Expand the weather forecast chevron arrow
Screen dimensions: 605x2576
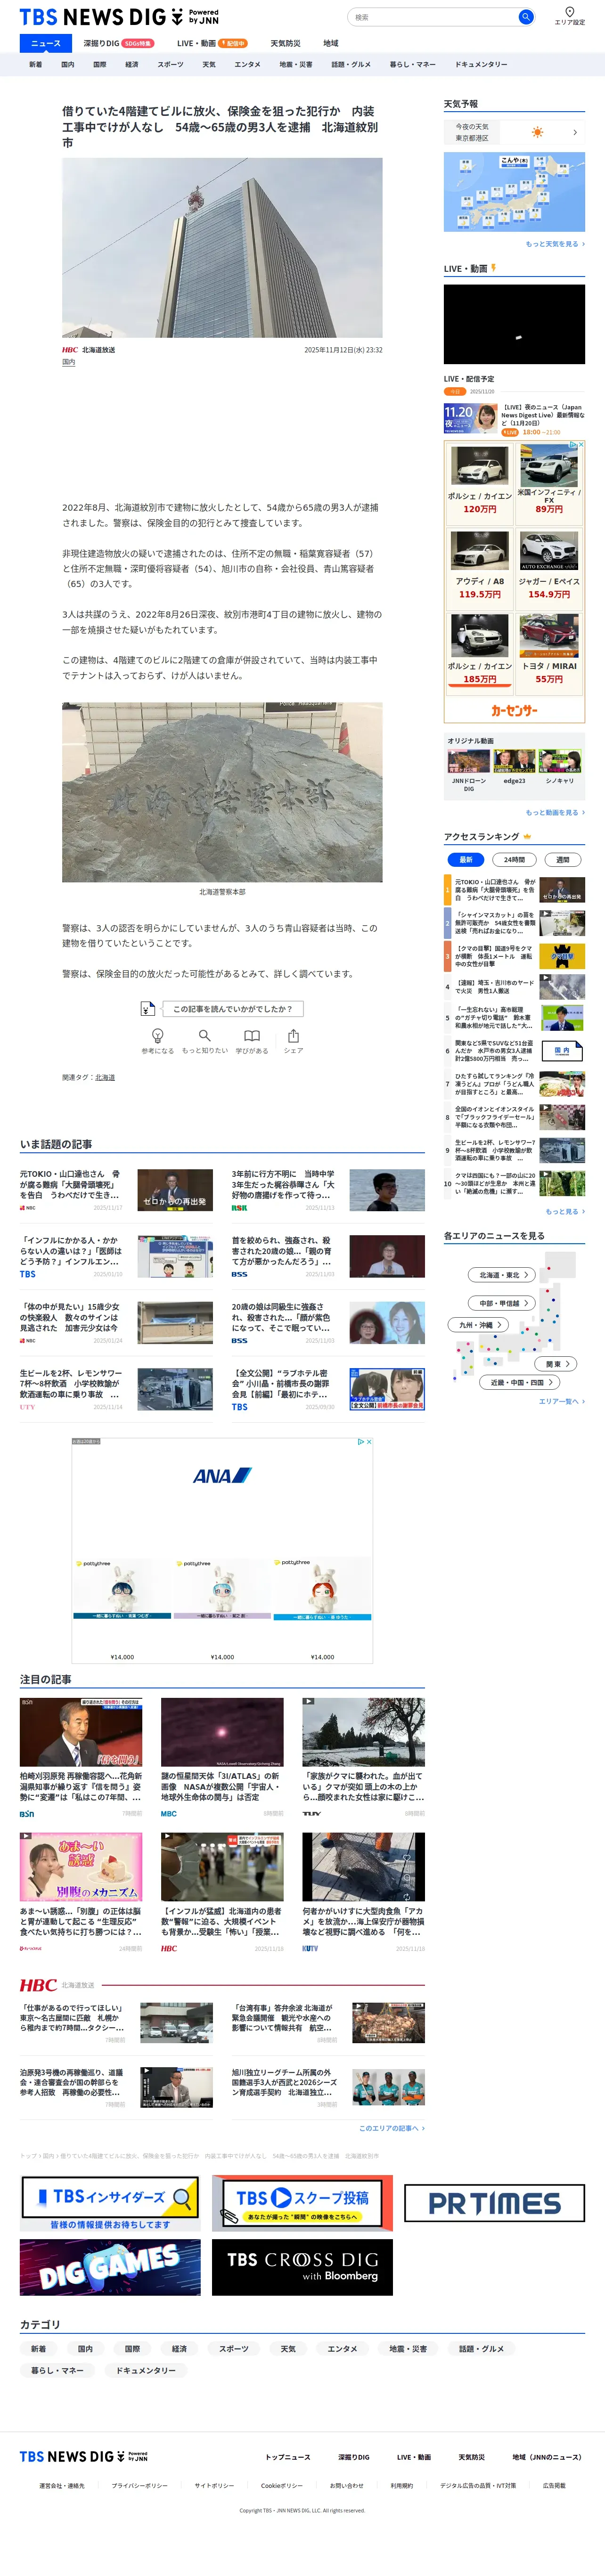pyautogui.click(x=575, y=132)
